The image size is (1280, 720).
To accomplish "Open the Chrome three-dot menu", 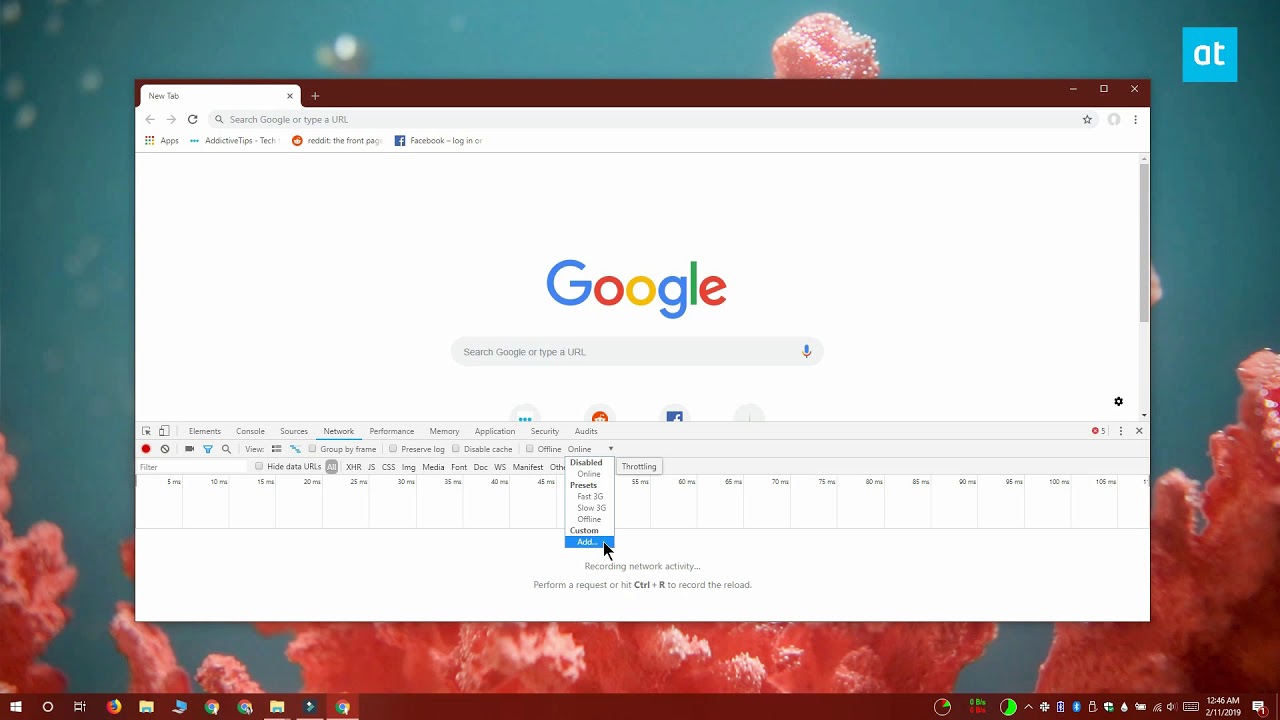I will point(1135,119).
